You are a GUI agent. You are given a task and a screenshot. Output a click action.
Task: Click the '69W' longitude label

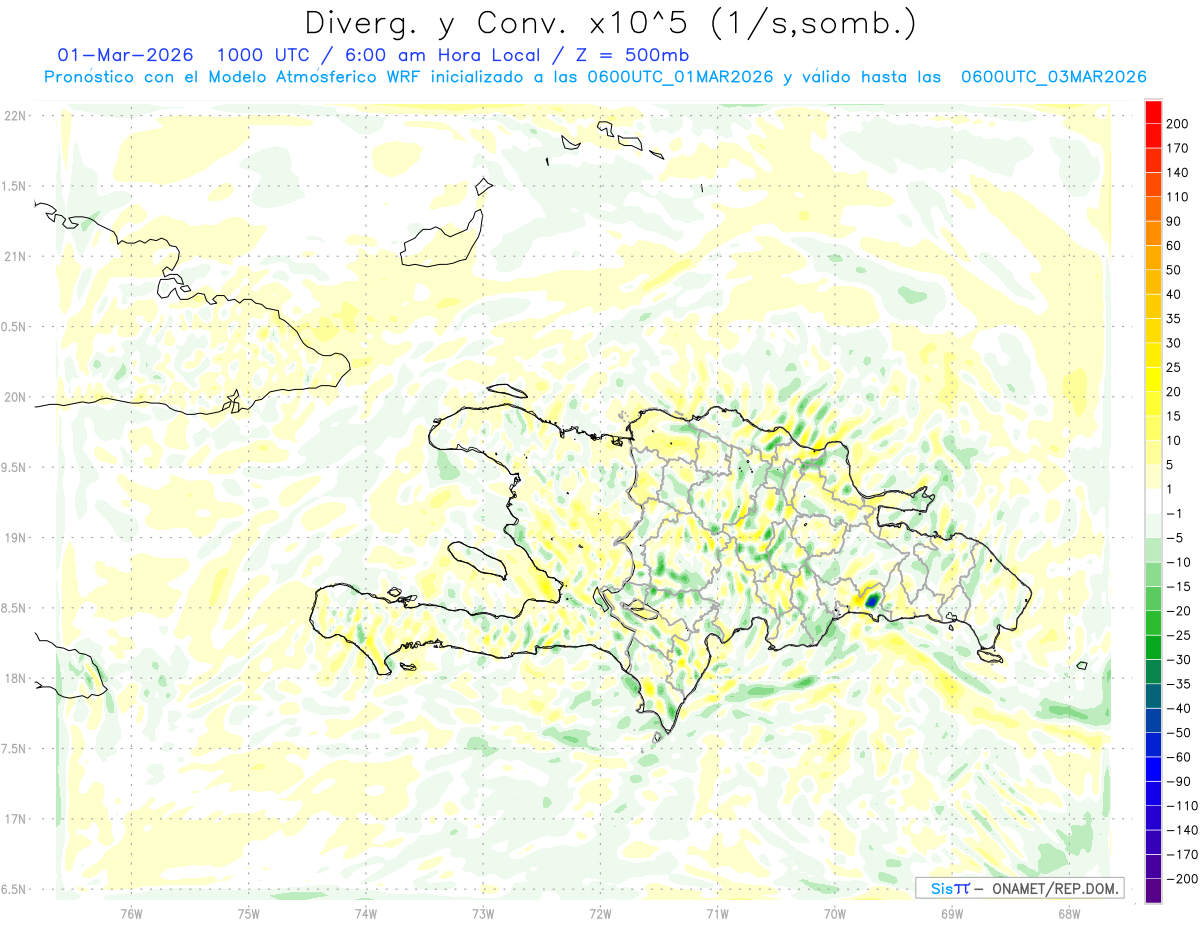pos(952,913)
